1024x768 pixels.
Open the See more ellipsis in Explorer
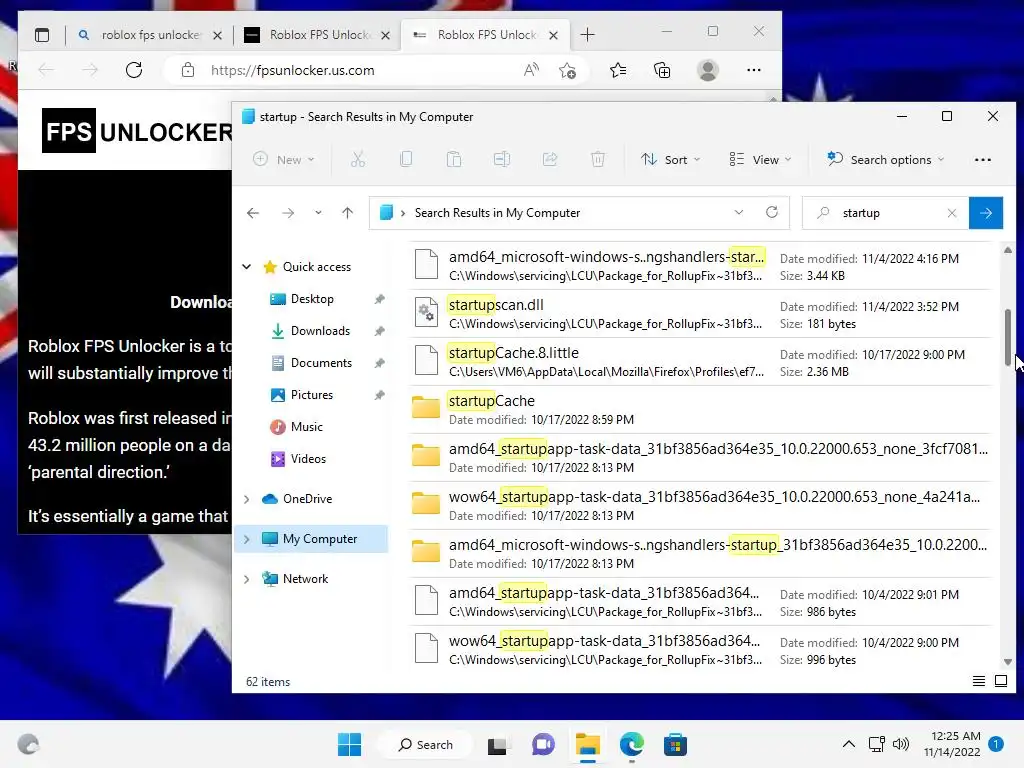(982, 159)
